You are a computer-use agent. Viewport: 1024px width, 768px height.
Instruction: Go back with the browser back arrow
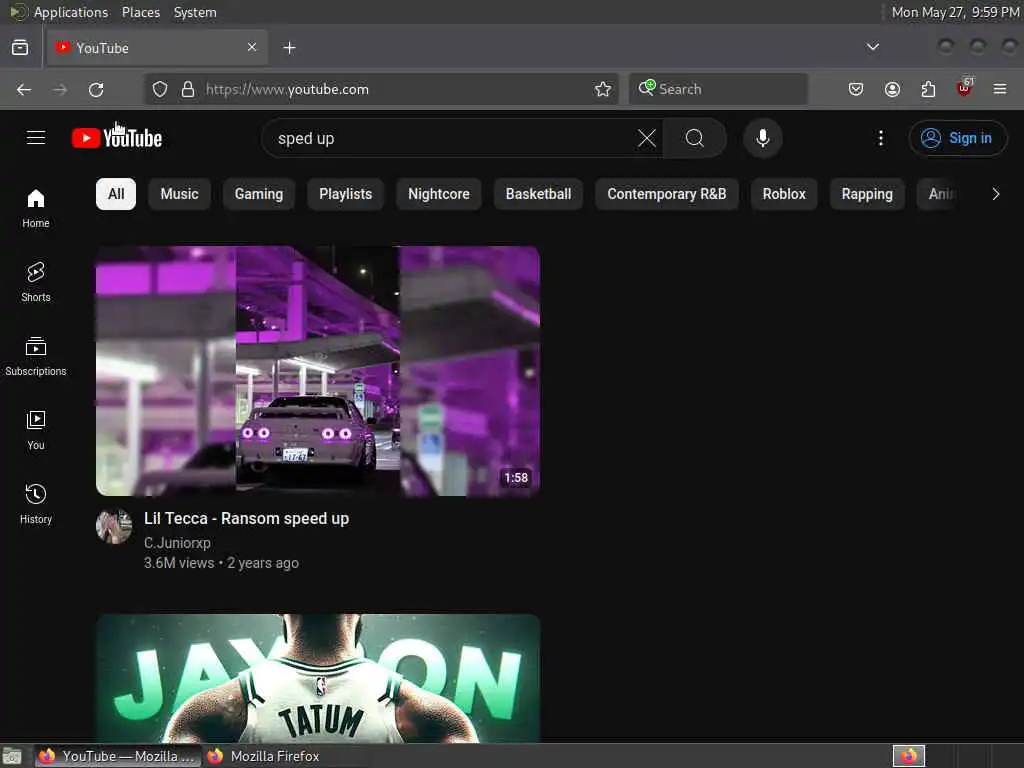tap(24, 89)
